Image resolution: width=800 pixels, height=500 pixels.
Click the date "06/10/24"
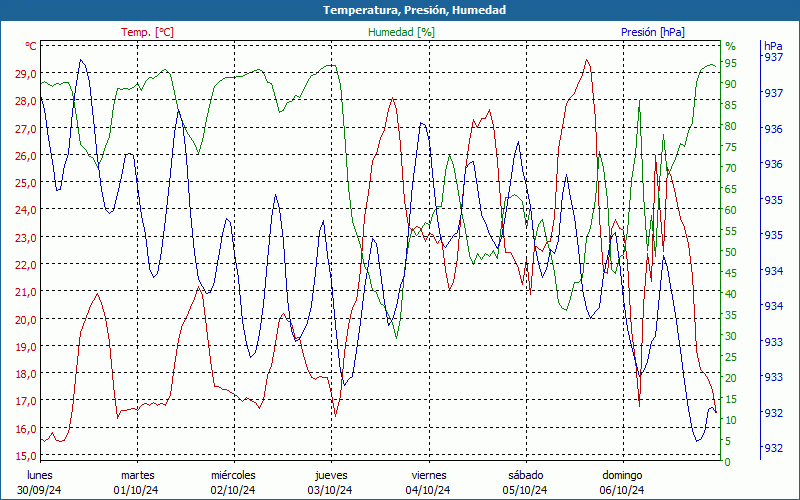tap(621, 490)
